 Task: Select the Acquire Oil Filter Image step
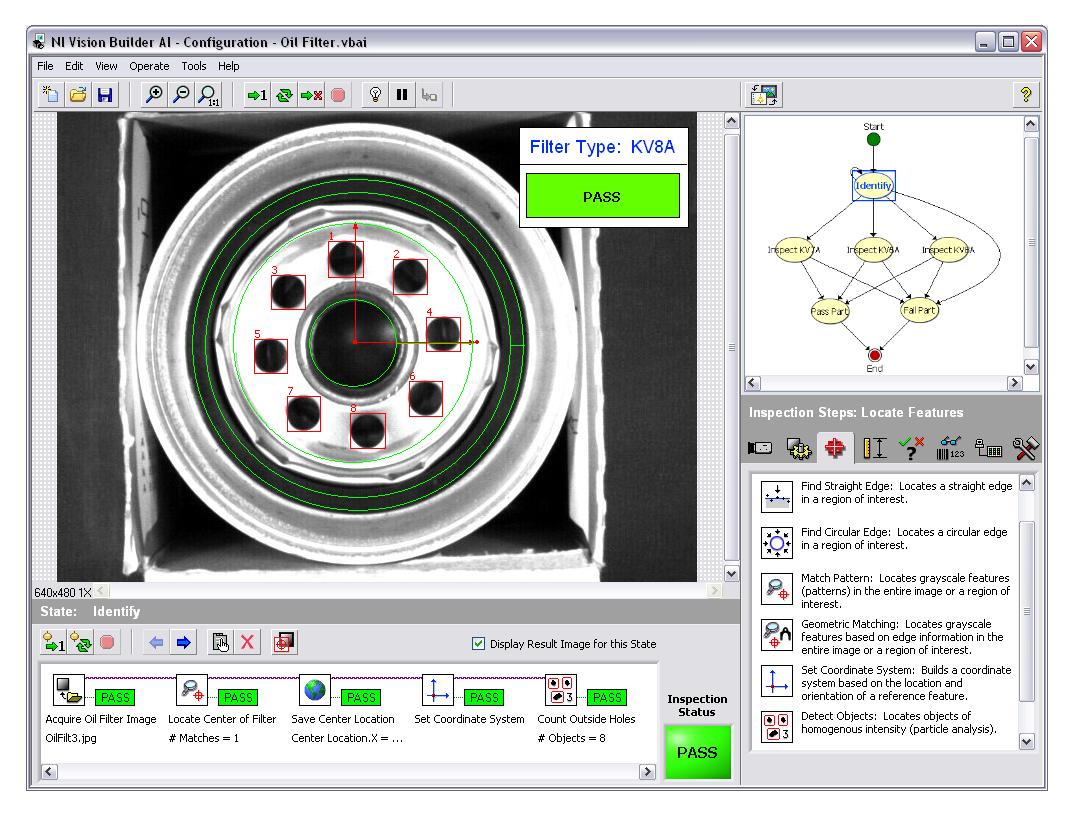(x=100, y=709)
